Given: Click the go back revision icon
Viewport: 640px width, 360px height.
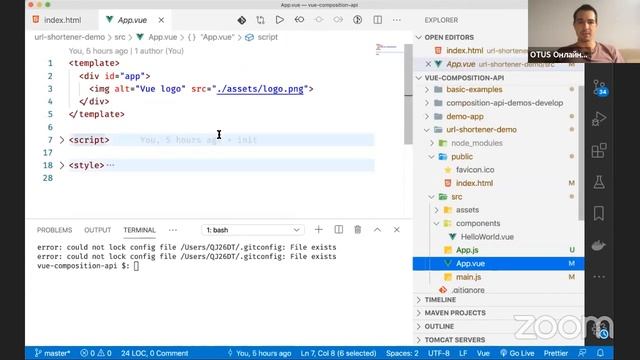Looking at the screenshot, I should [299, 20].
